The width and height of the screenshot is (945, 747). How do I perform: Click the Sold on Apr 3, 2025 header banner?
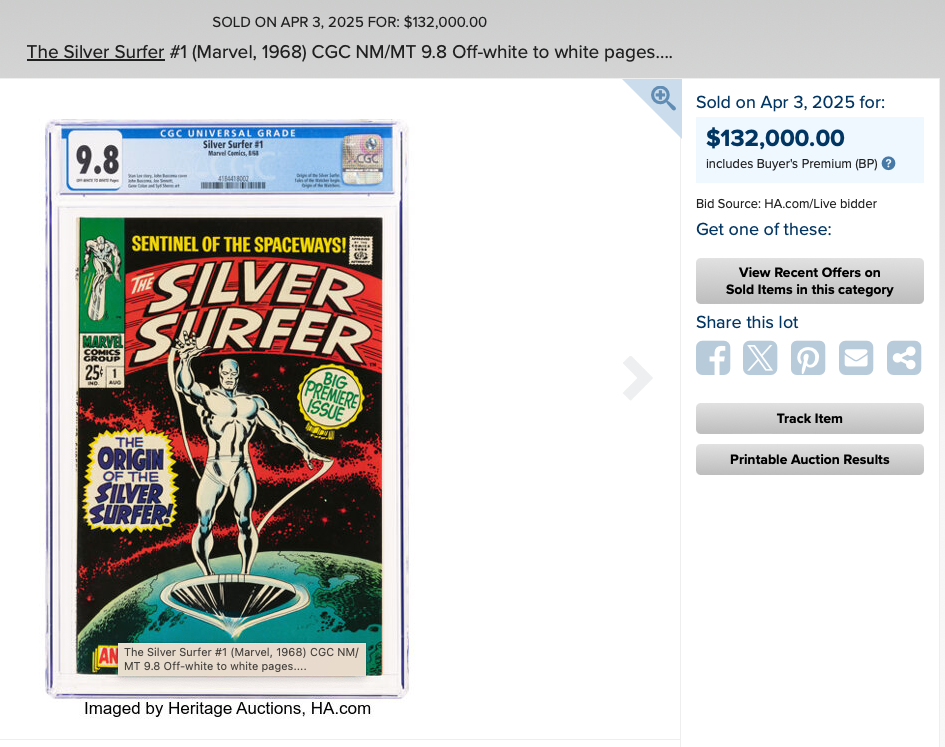click(349, 22)
